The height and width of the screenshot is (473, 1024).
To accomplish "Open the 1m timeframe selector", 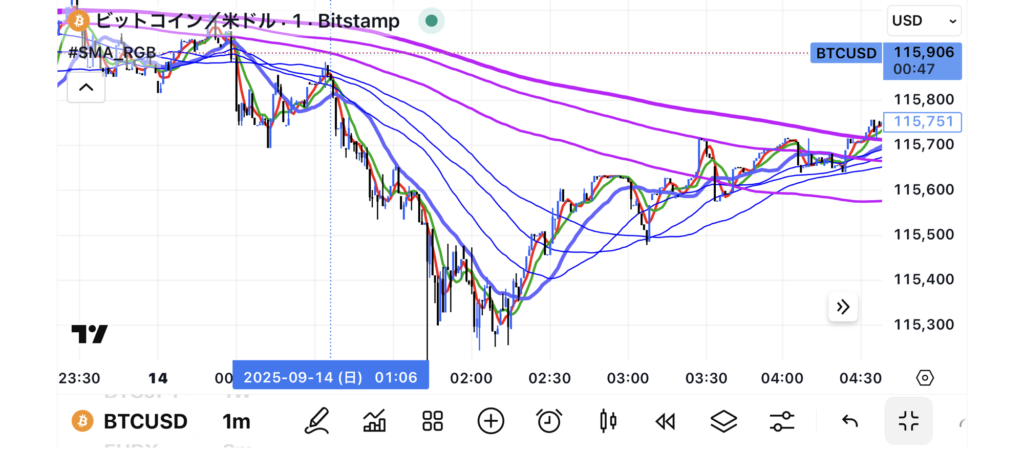I will 236,421.
